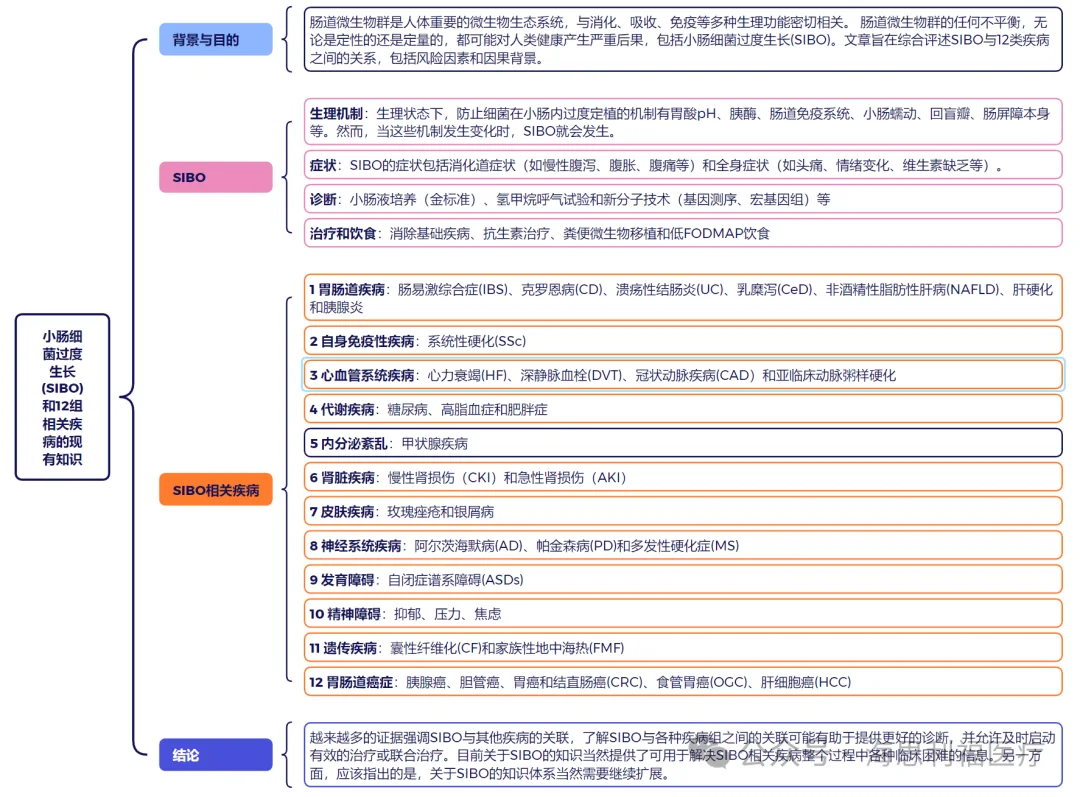The image size is (1080, 797).
Task: Select the 2 自身免疫性疾病 box
Action: [683, 341]
